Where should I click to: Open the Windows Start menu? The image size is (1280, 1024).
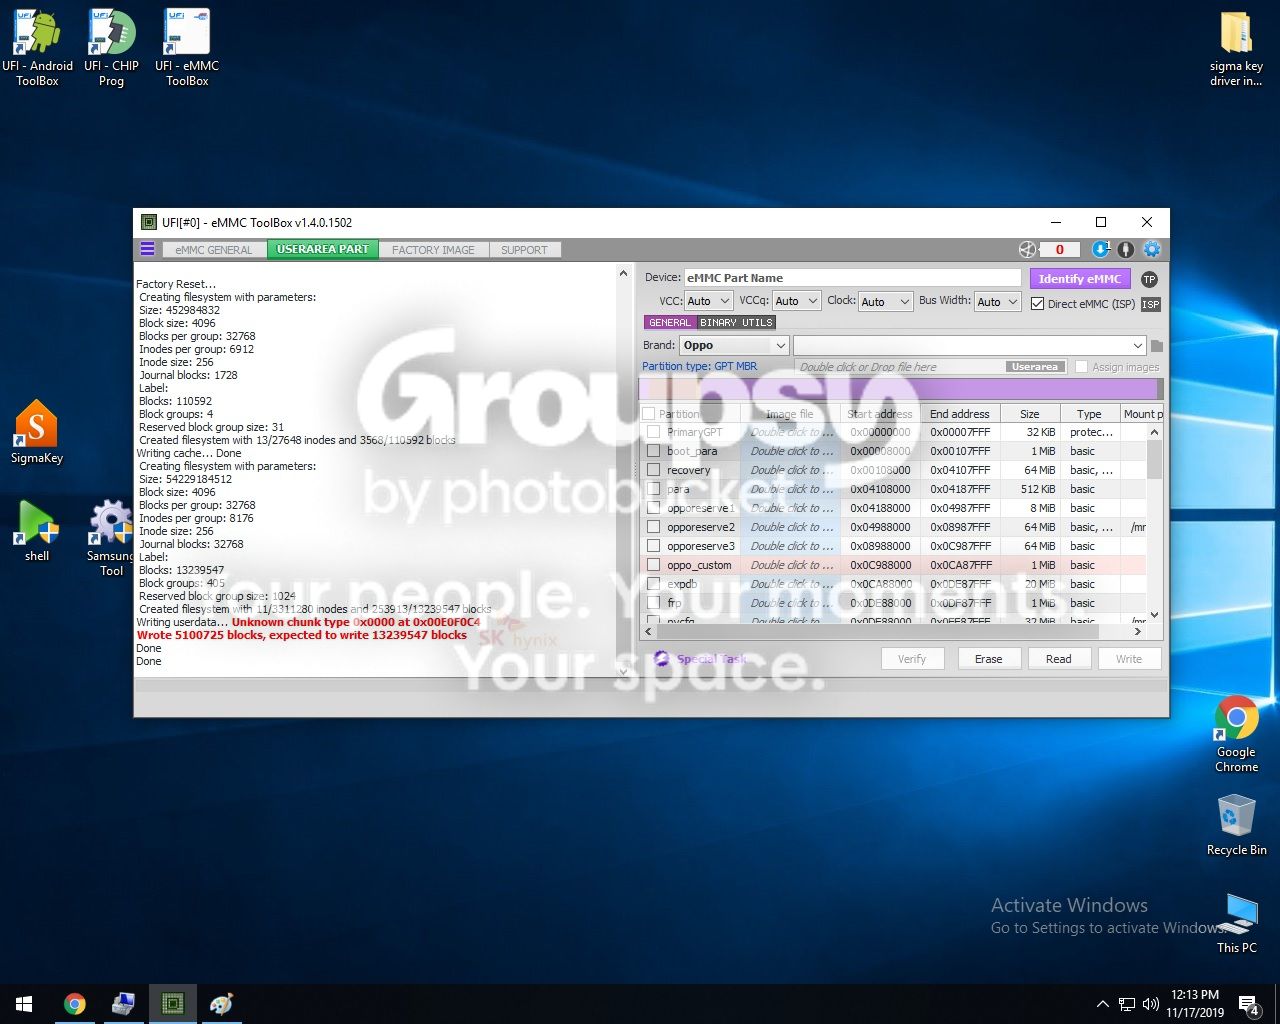pyautogui.click(x=24, y=1004)
